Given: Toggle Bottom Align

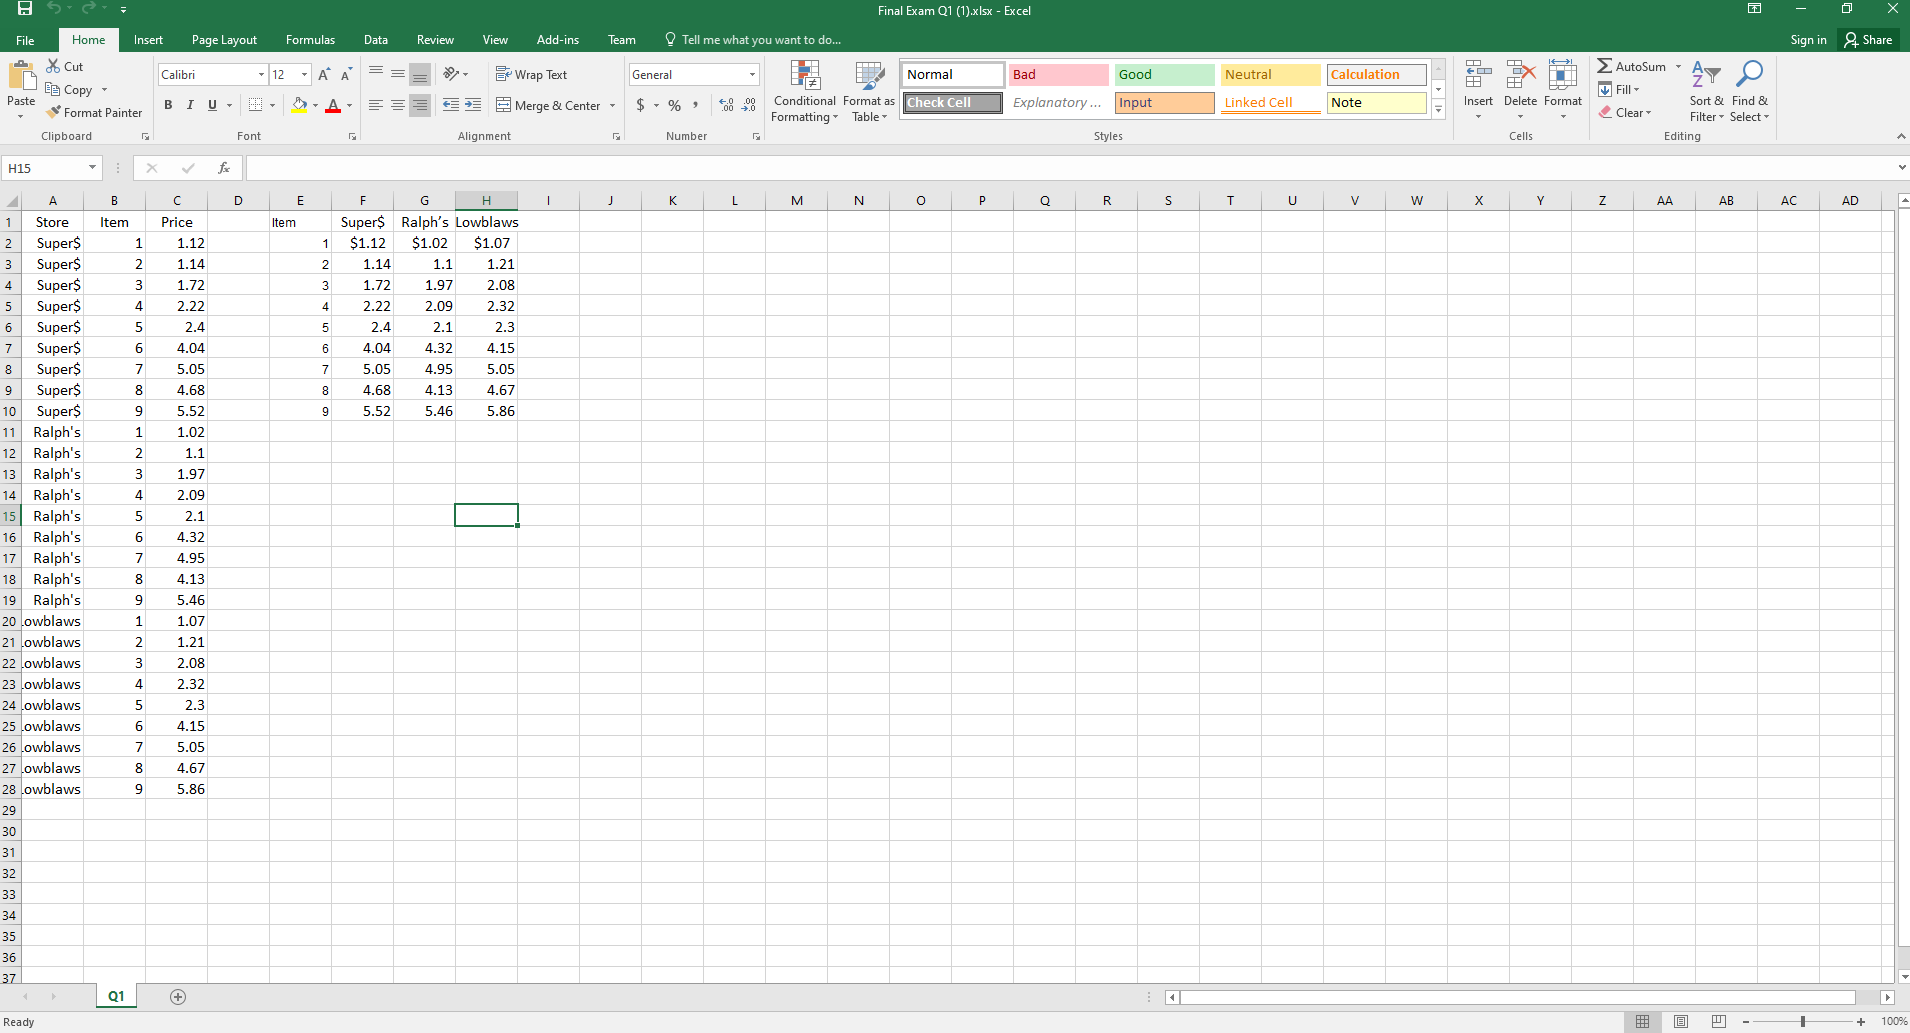Looking at the screenshot, I should coord(420,75).
